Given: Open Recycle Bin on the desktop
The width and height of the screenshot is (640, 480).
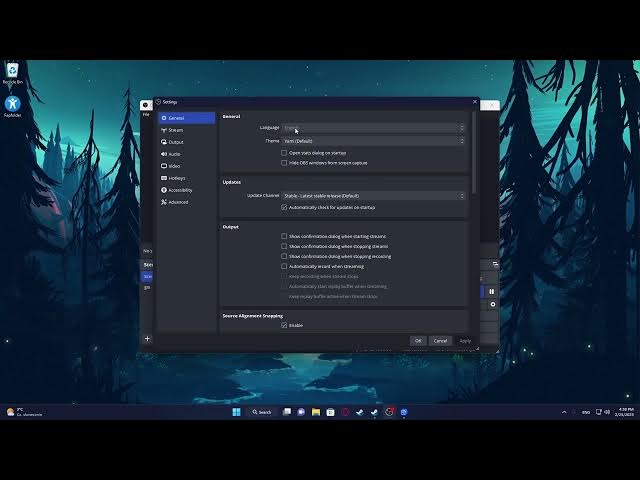Looking at the screenshot, I should (12, 70).
